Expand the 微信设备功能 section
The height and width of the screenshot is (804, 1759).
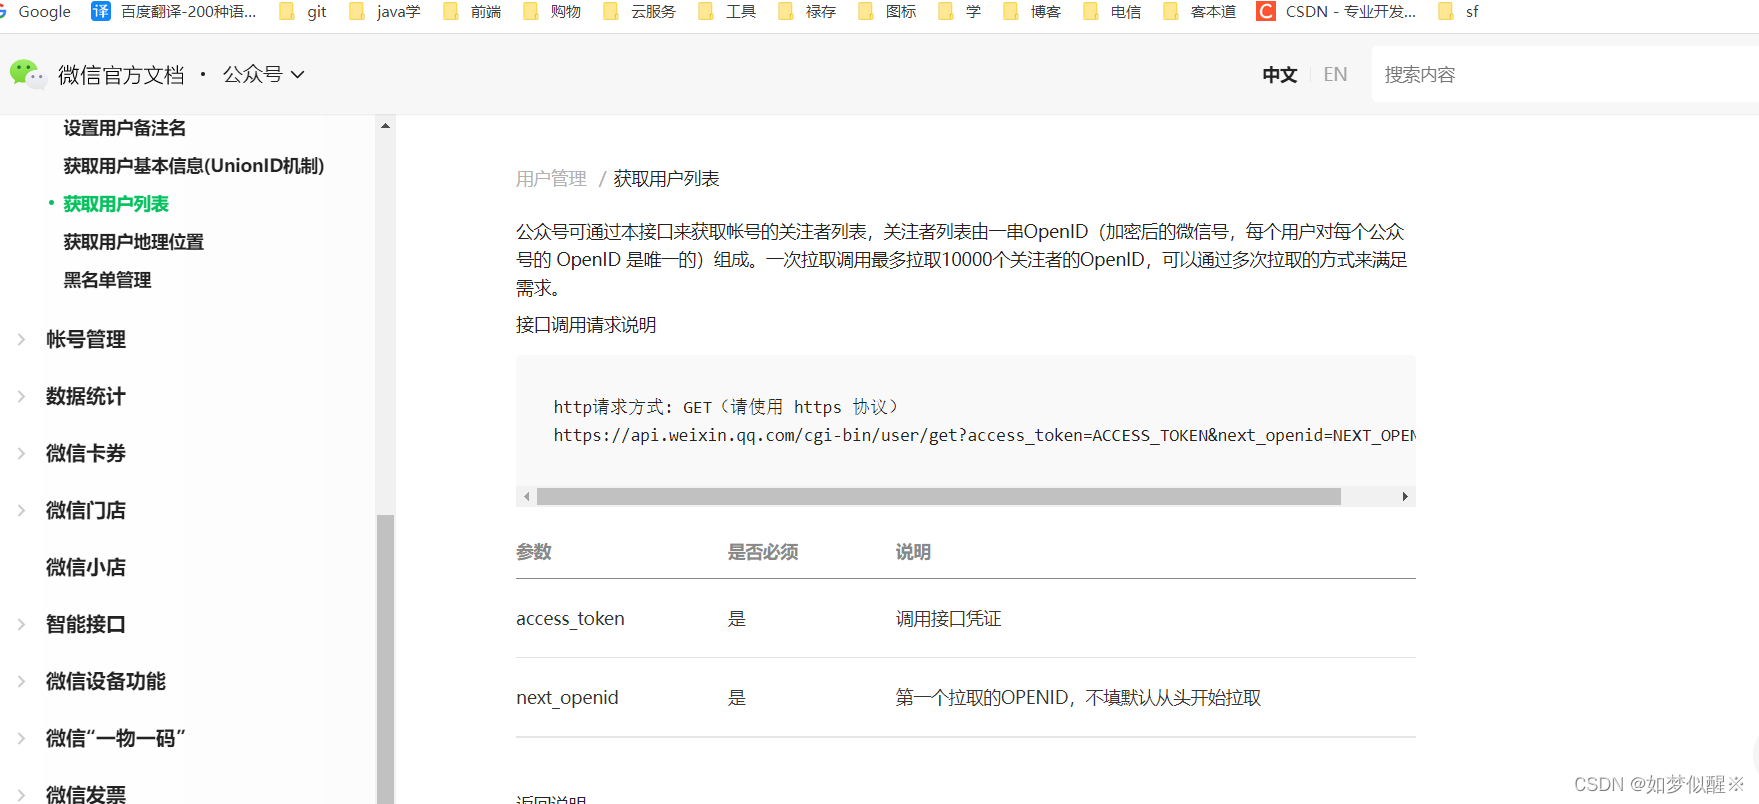tap(106, 681)
